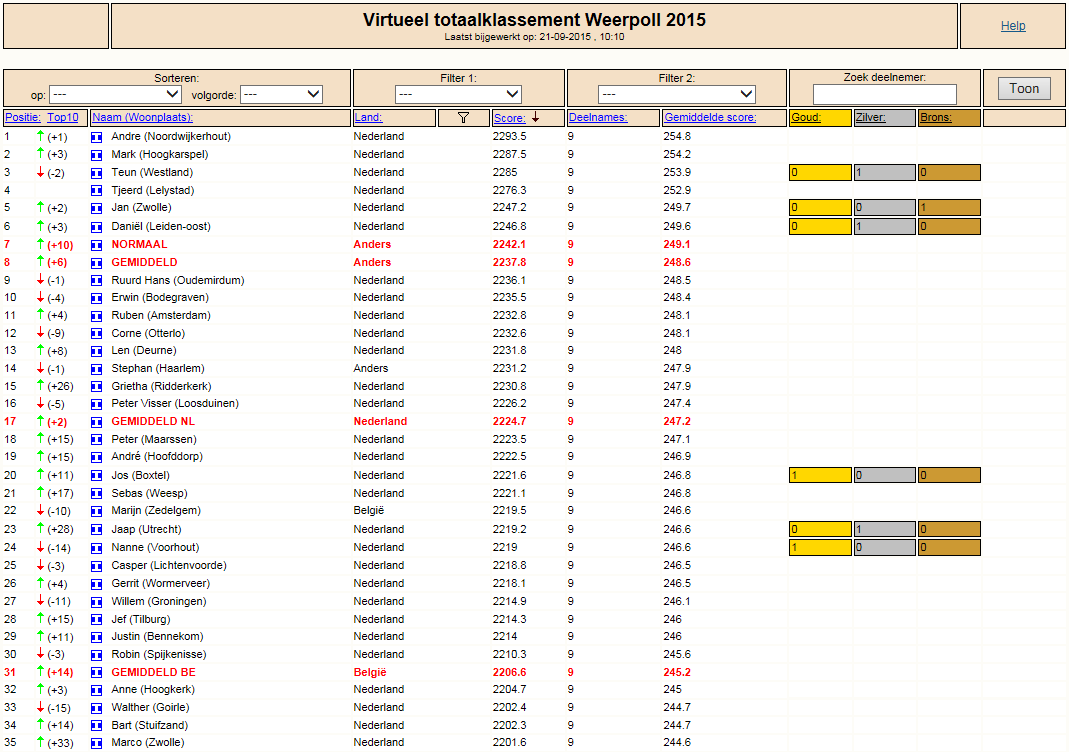Viewport: 1069px width, 752px height.
Task: Click the Top10 link
Action: [63, 117]
